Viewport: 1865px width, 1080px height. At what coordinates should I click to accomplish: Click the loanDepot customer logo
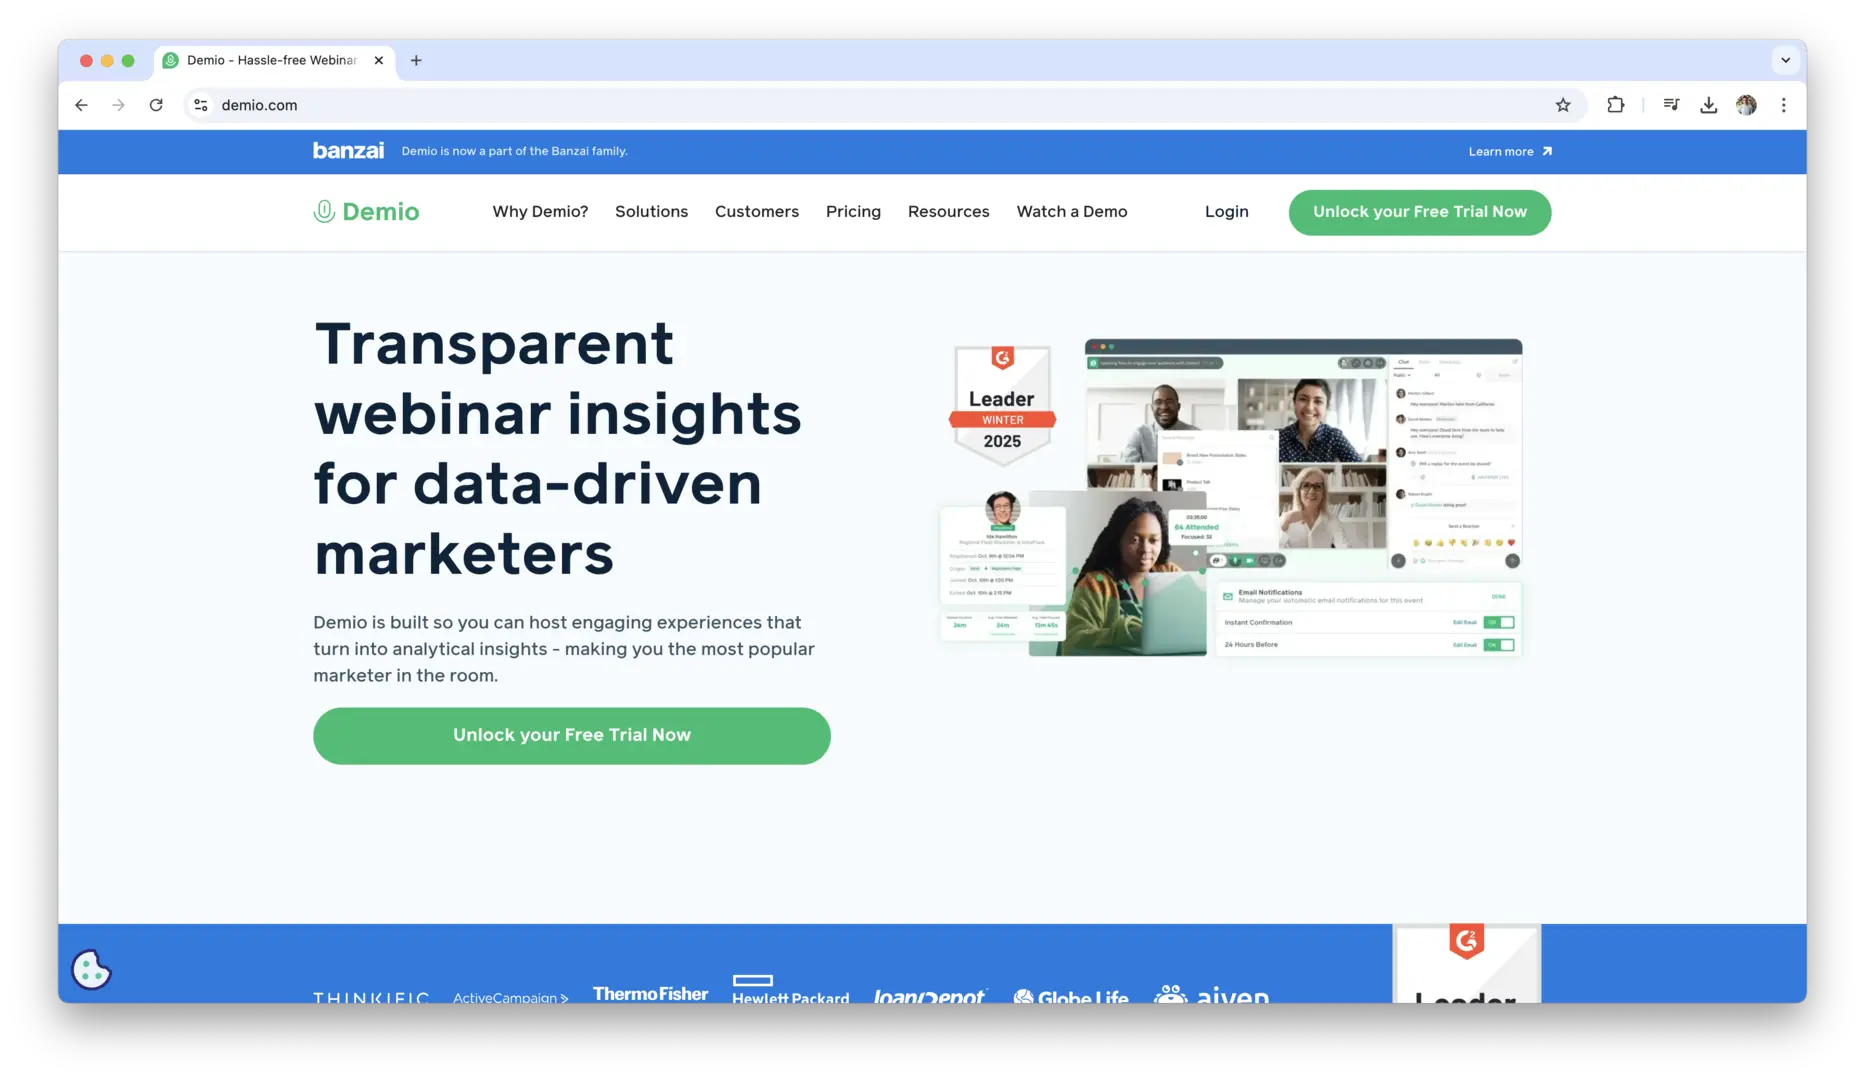(930, 996)
